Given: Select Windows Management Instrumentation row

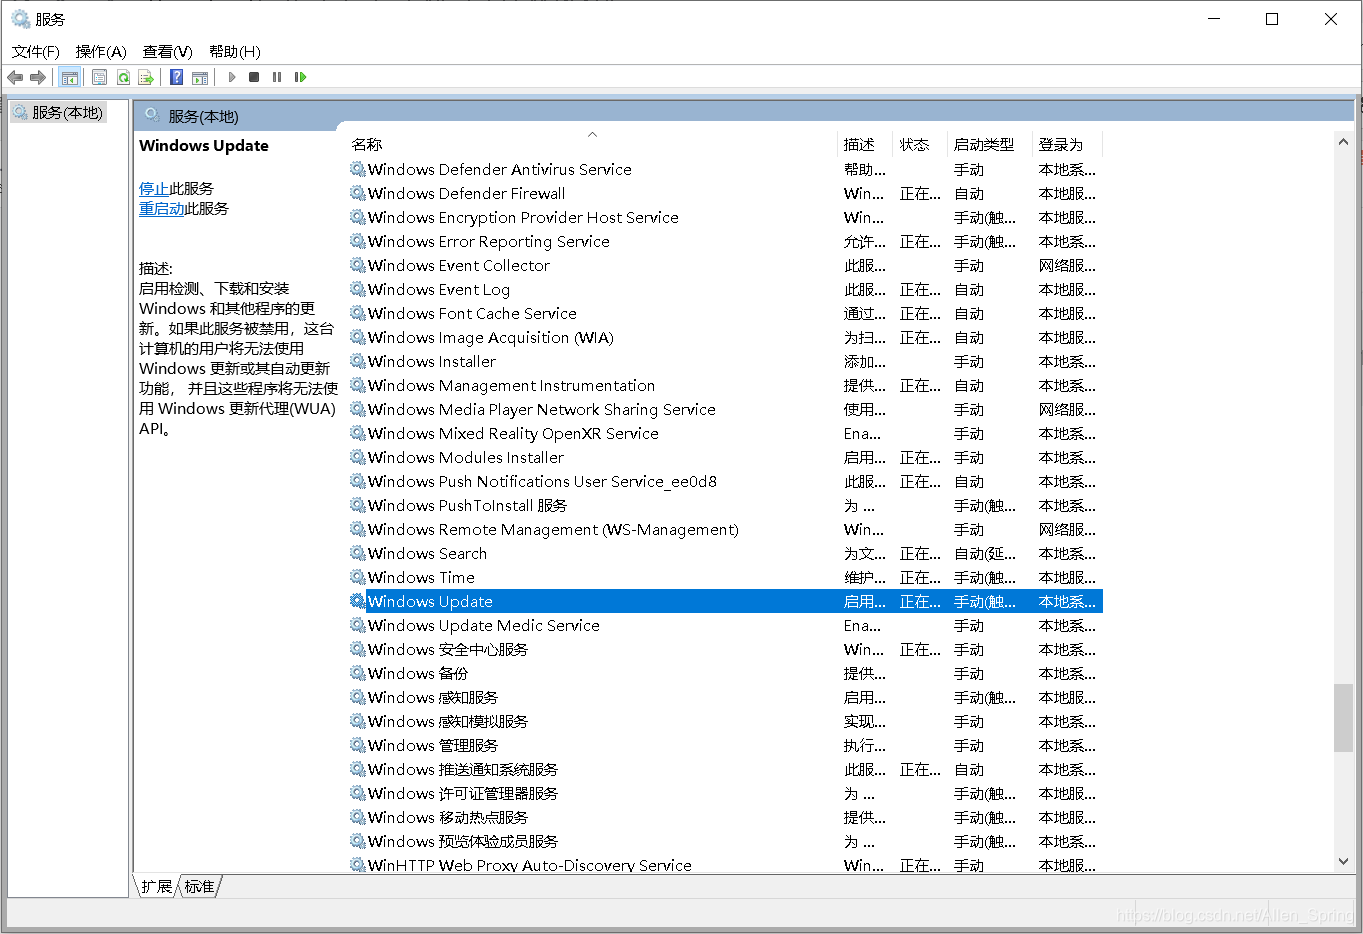Looking at the screenshot, I should tap(725, 385).
